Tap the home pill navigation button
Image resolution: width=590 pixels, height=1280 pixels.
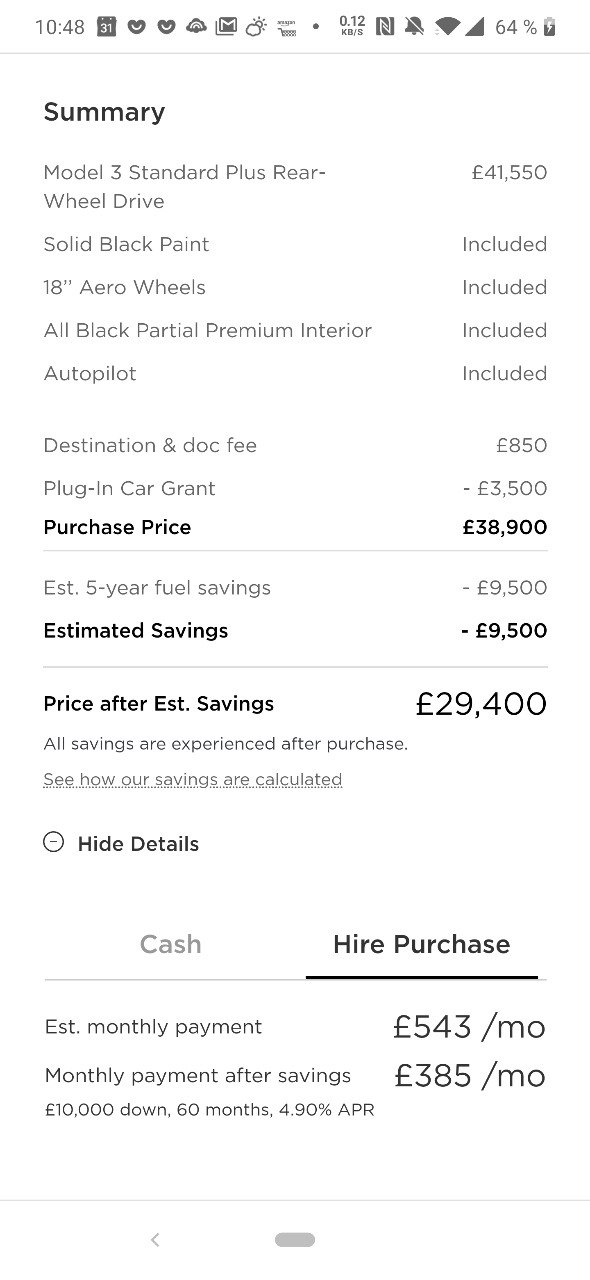coord(295,1240)
